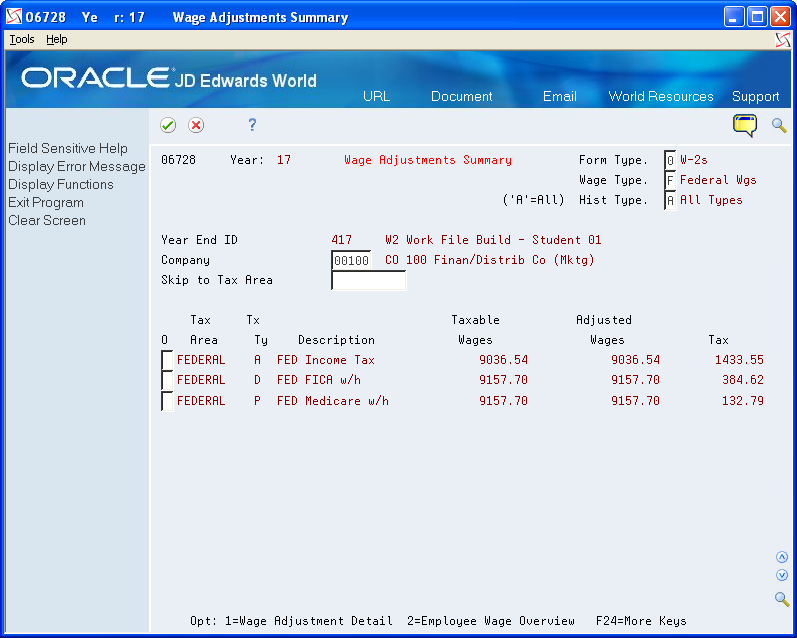Click the green checkmark OK icon
The height and width of the screenshot is (638, 797).
click(168, 125)
